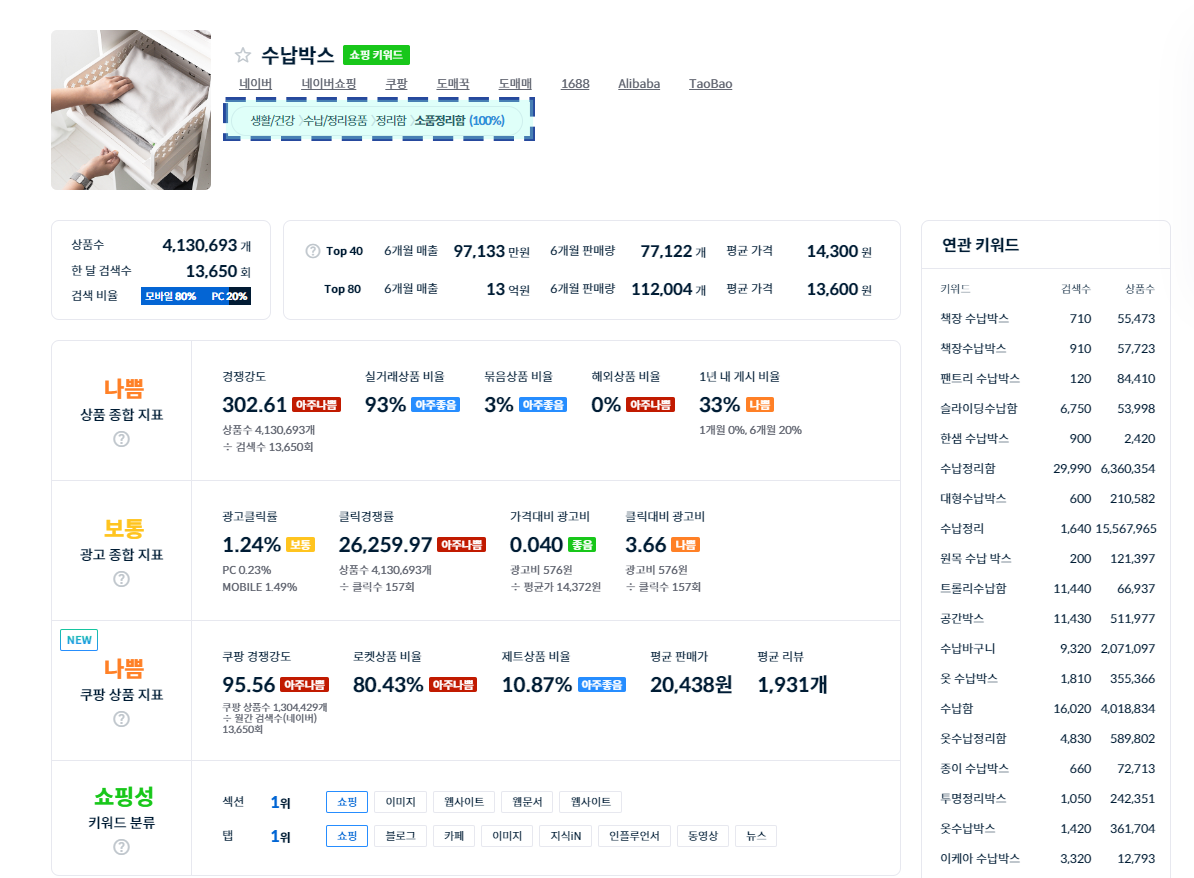Viewport: 1194px width, 878px height.
Task: Click the NEW badge on 쿠팡 section
Action: tap(79, 640)
